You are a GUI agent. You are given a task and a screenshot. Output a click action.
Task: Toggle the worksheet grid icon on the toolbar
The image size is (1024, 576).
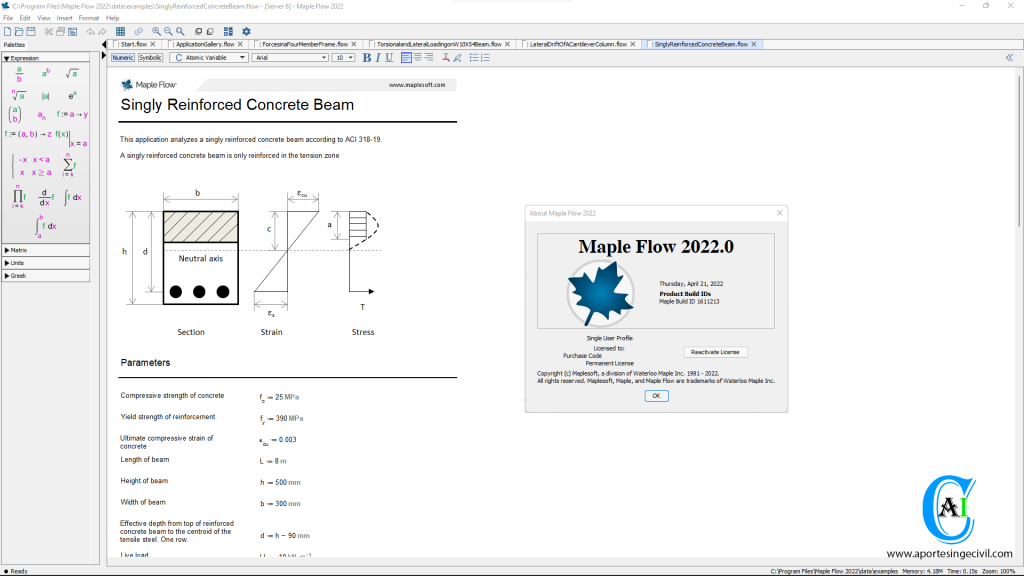coord(119,31)
